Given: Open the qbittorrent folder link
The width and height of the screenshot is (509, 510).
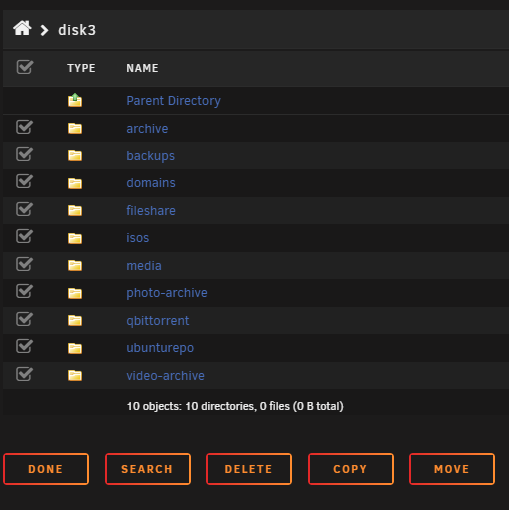Looking at the screenshot, I should 157,321.
